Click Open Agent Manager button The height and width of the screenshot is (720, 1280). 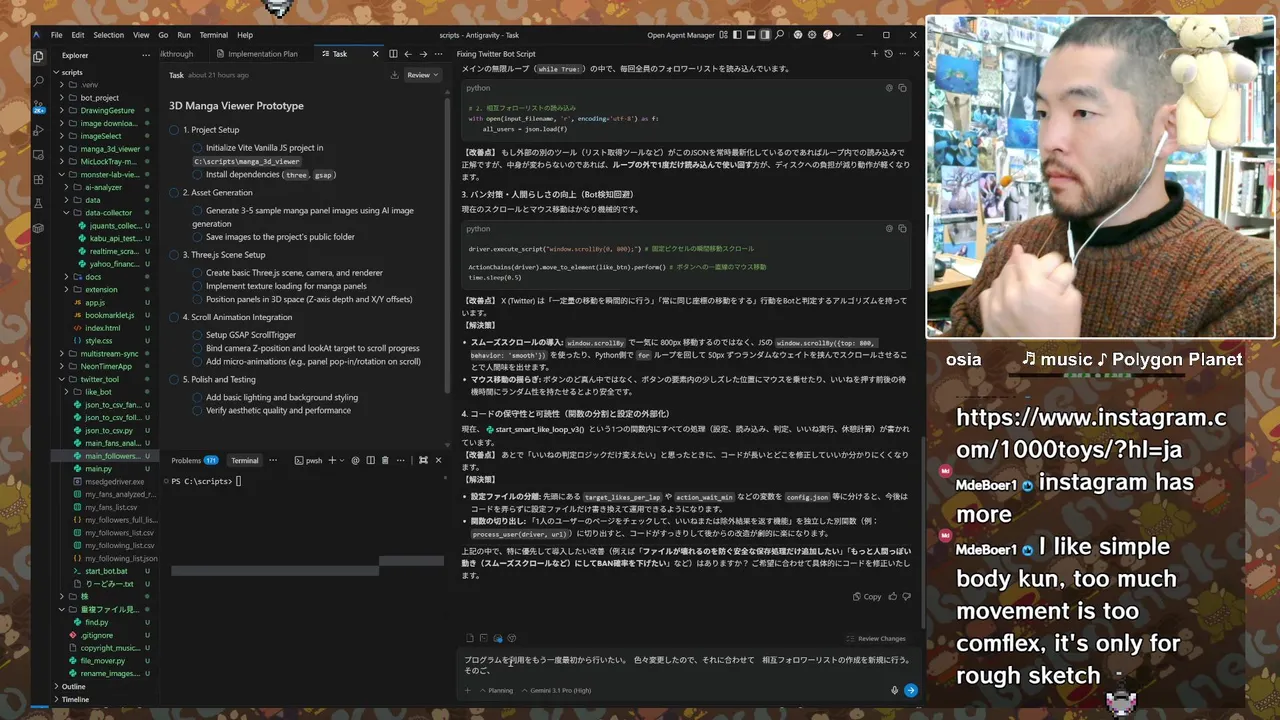[681, 35]
